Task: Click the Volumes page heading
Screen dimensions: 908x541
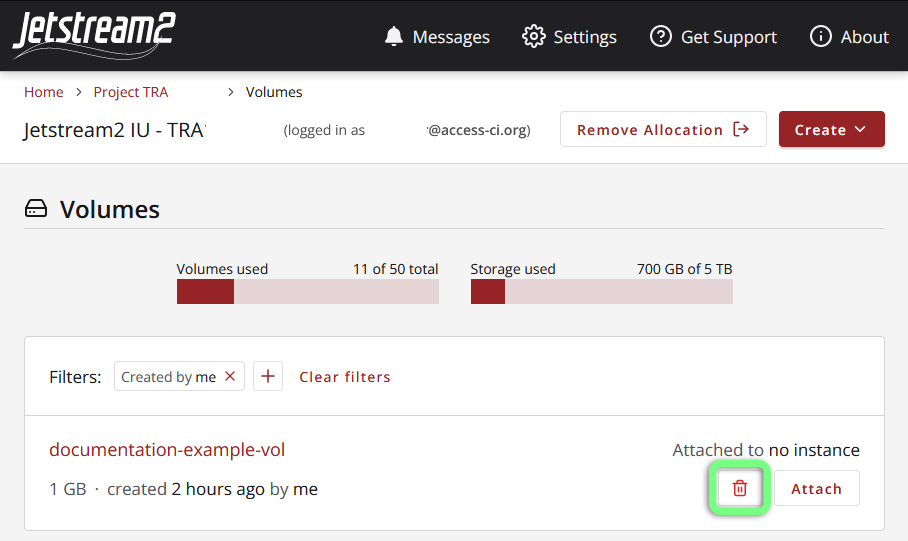Action: coord(109,209)
